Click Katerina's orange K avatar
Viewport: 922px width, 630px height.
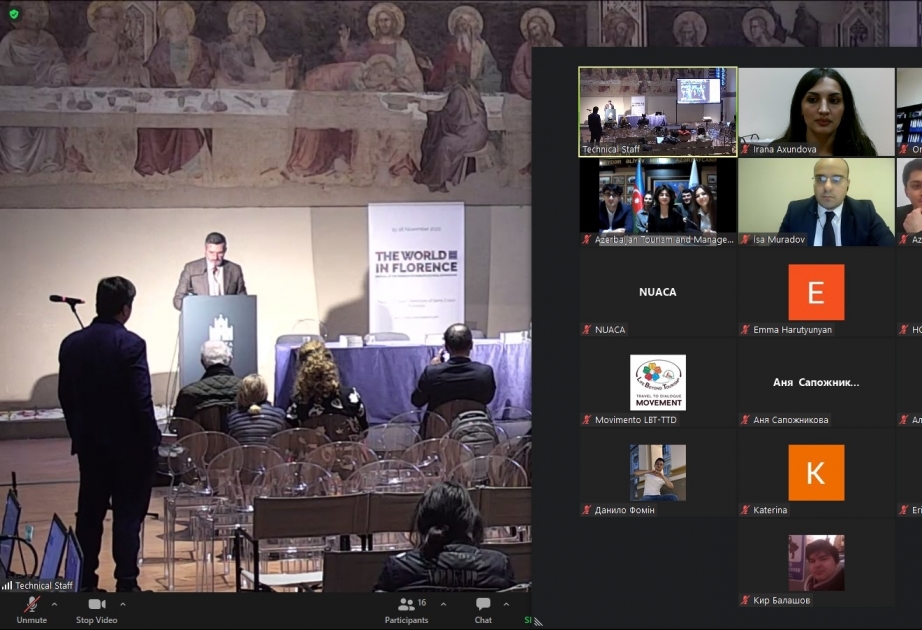[816, 472]
